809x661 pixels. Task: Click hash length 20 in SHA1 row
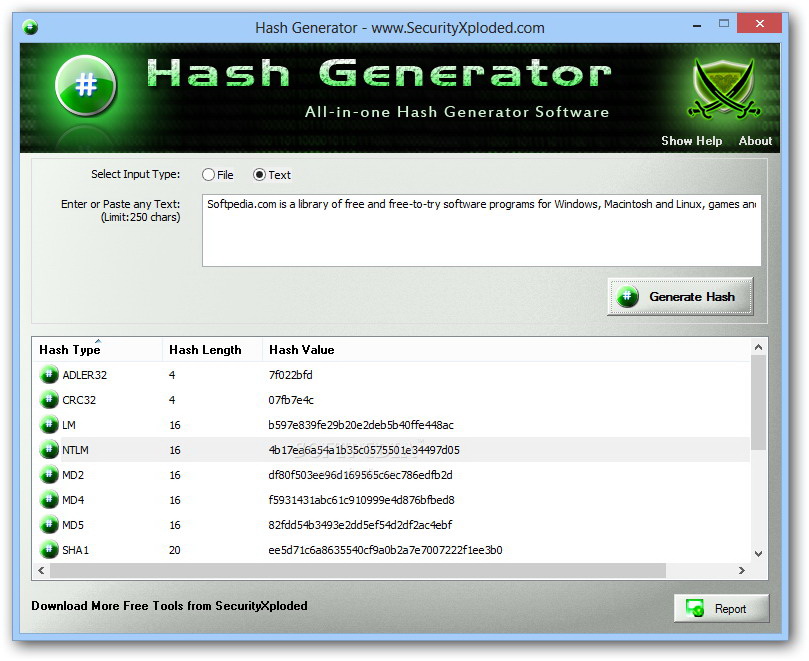click(x=175, y=550)
